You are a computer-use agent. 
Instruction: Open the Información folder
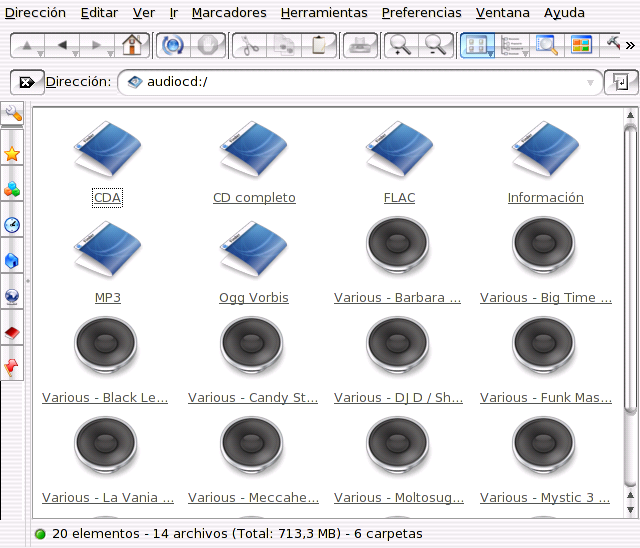tap(545, 161)
